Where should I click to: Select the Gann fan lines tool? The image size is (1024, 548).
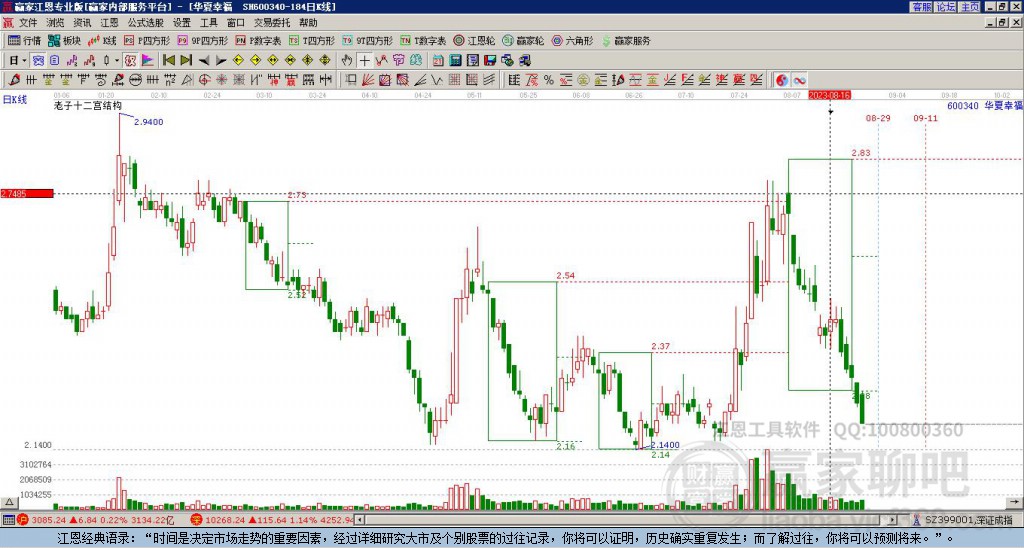pos(368,80)
